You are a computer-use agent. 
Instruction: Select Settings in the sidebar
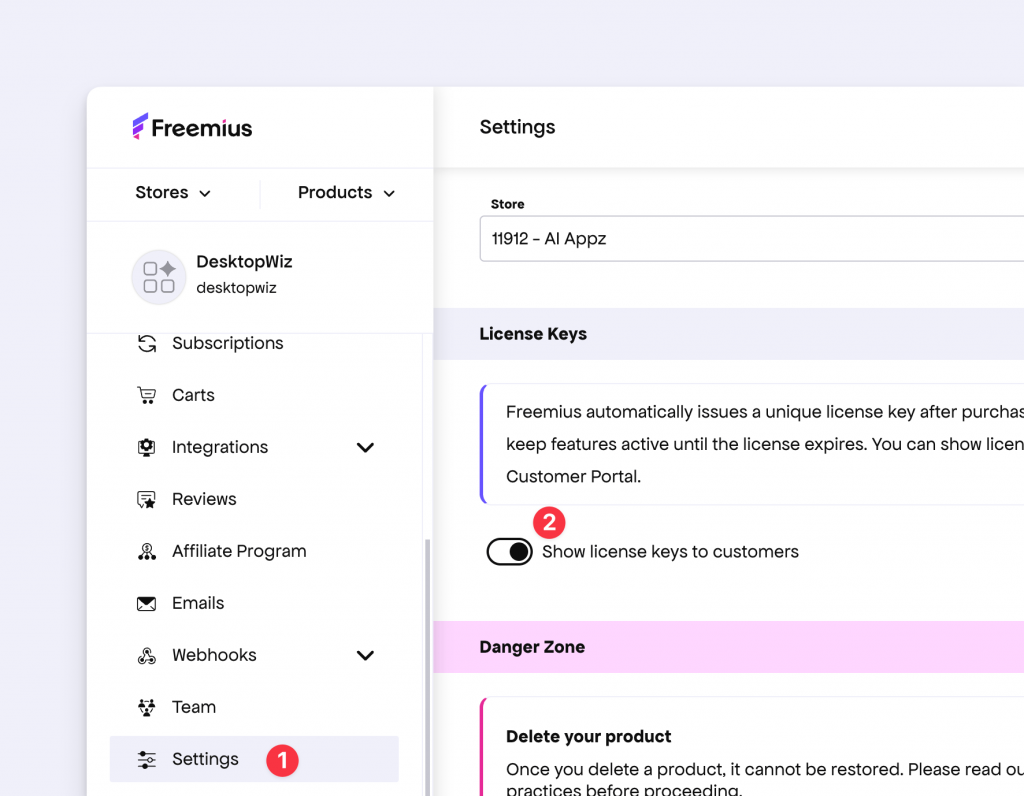click(254, 759)
